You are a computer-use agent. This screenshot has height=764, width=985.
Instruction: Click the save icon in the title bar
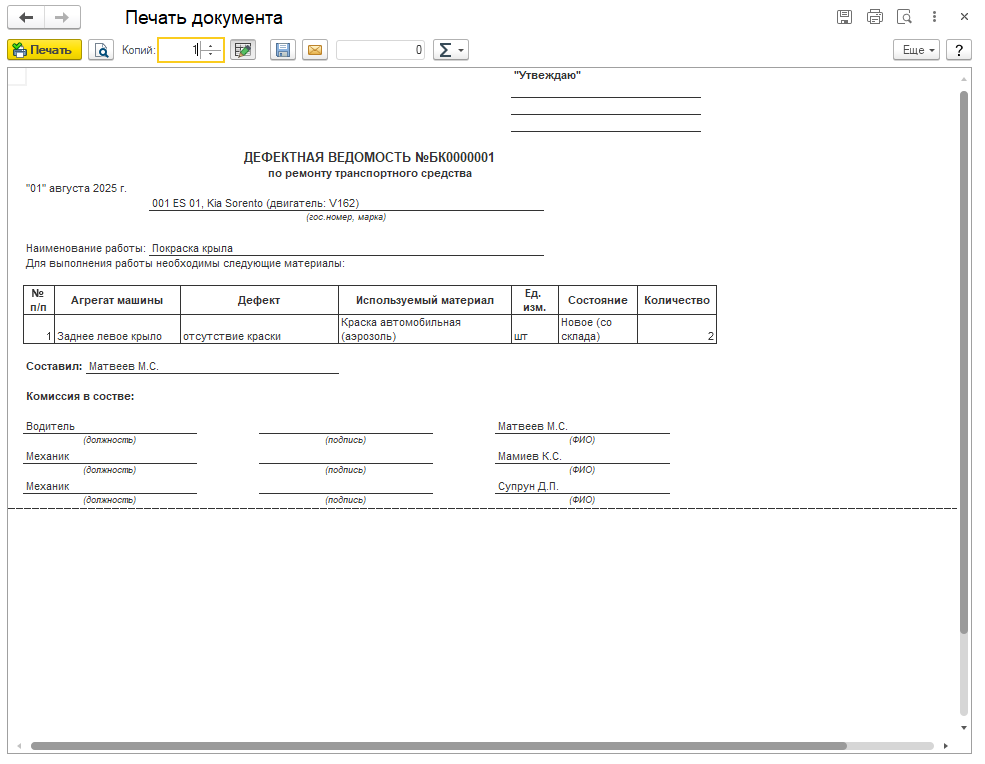pyautogui.click(x=844, y=17)
